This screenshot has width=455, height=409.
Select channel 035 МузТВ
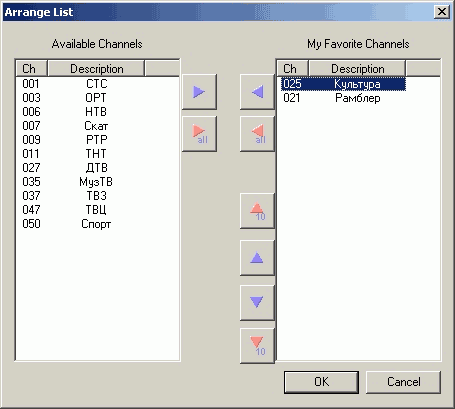coord(81,182)
